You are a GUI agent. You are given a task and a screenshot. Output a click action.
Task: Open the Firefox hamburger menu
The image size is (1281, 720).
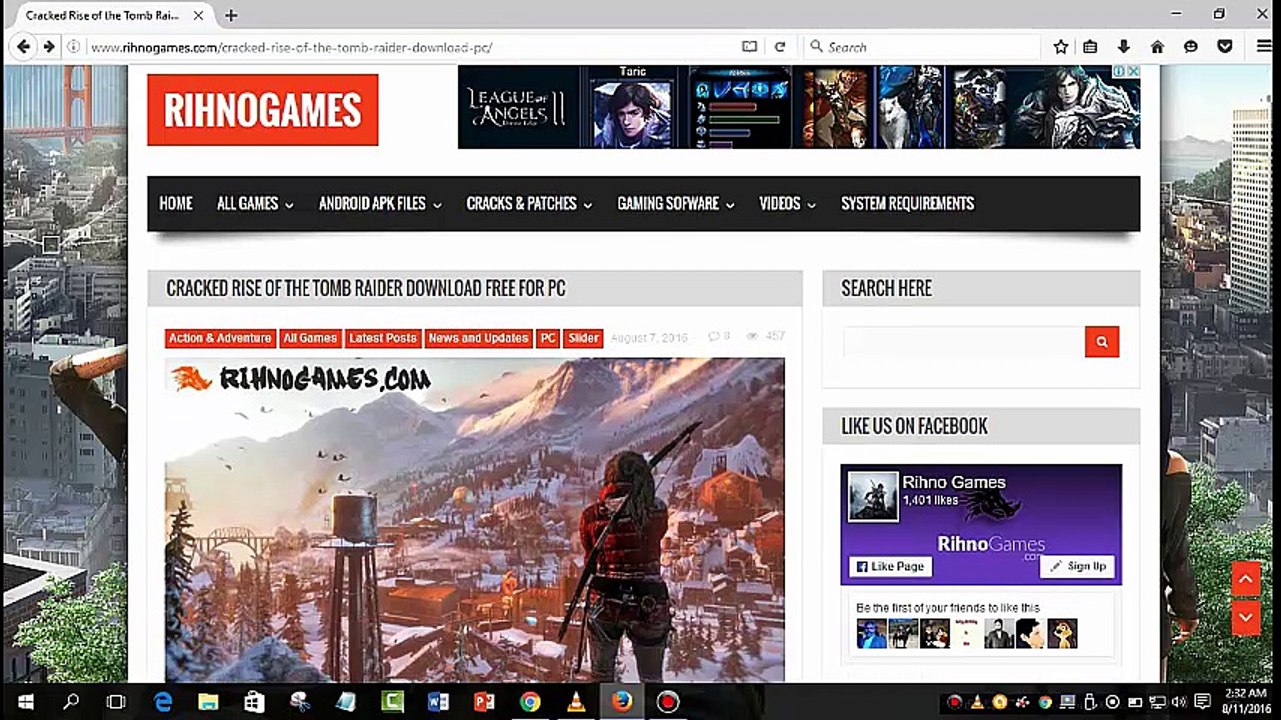(1264, 47)
